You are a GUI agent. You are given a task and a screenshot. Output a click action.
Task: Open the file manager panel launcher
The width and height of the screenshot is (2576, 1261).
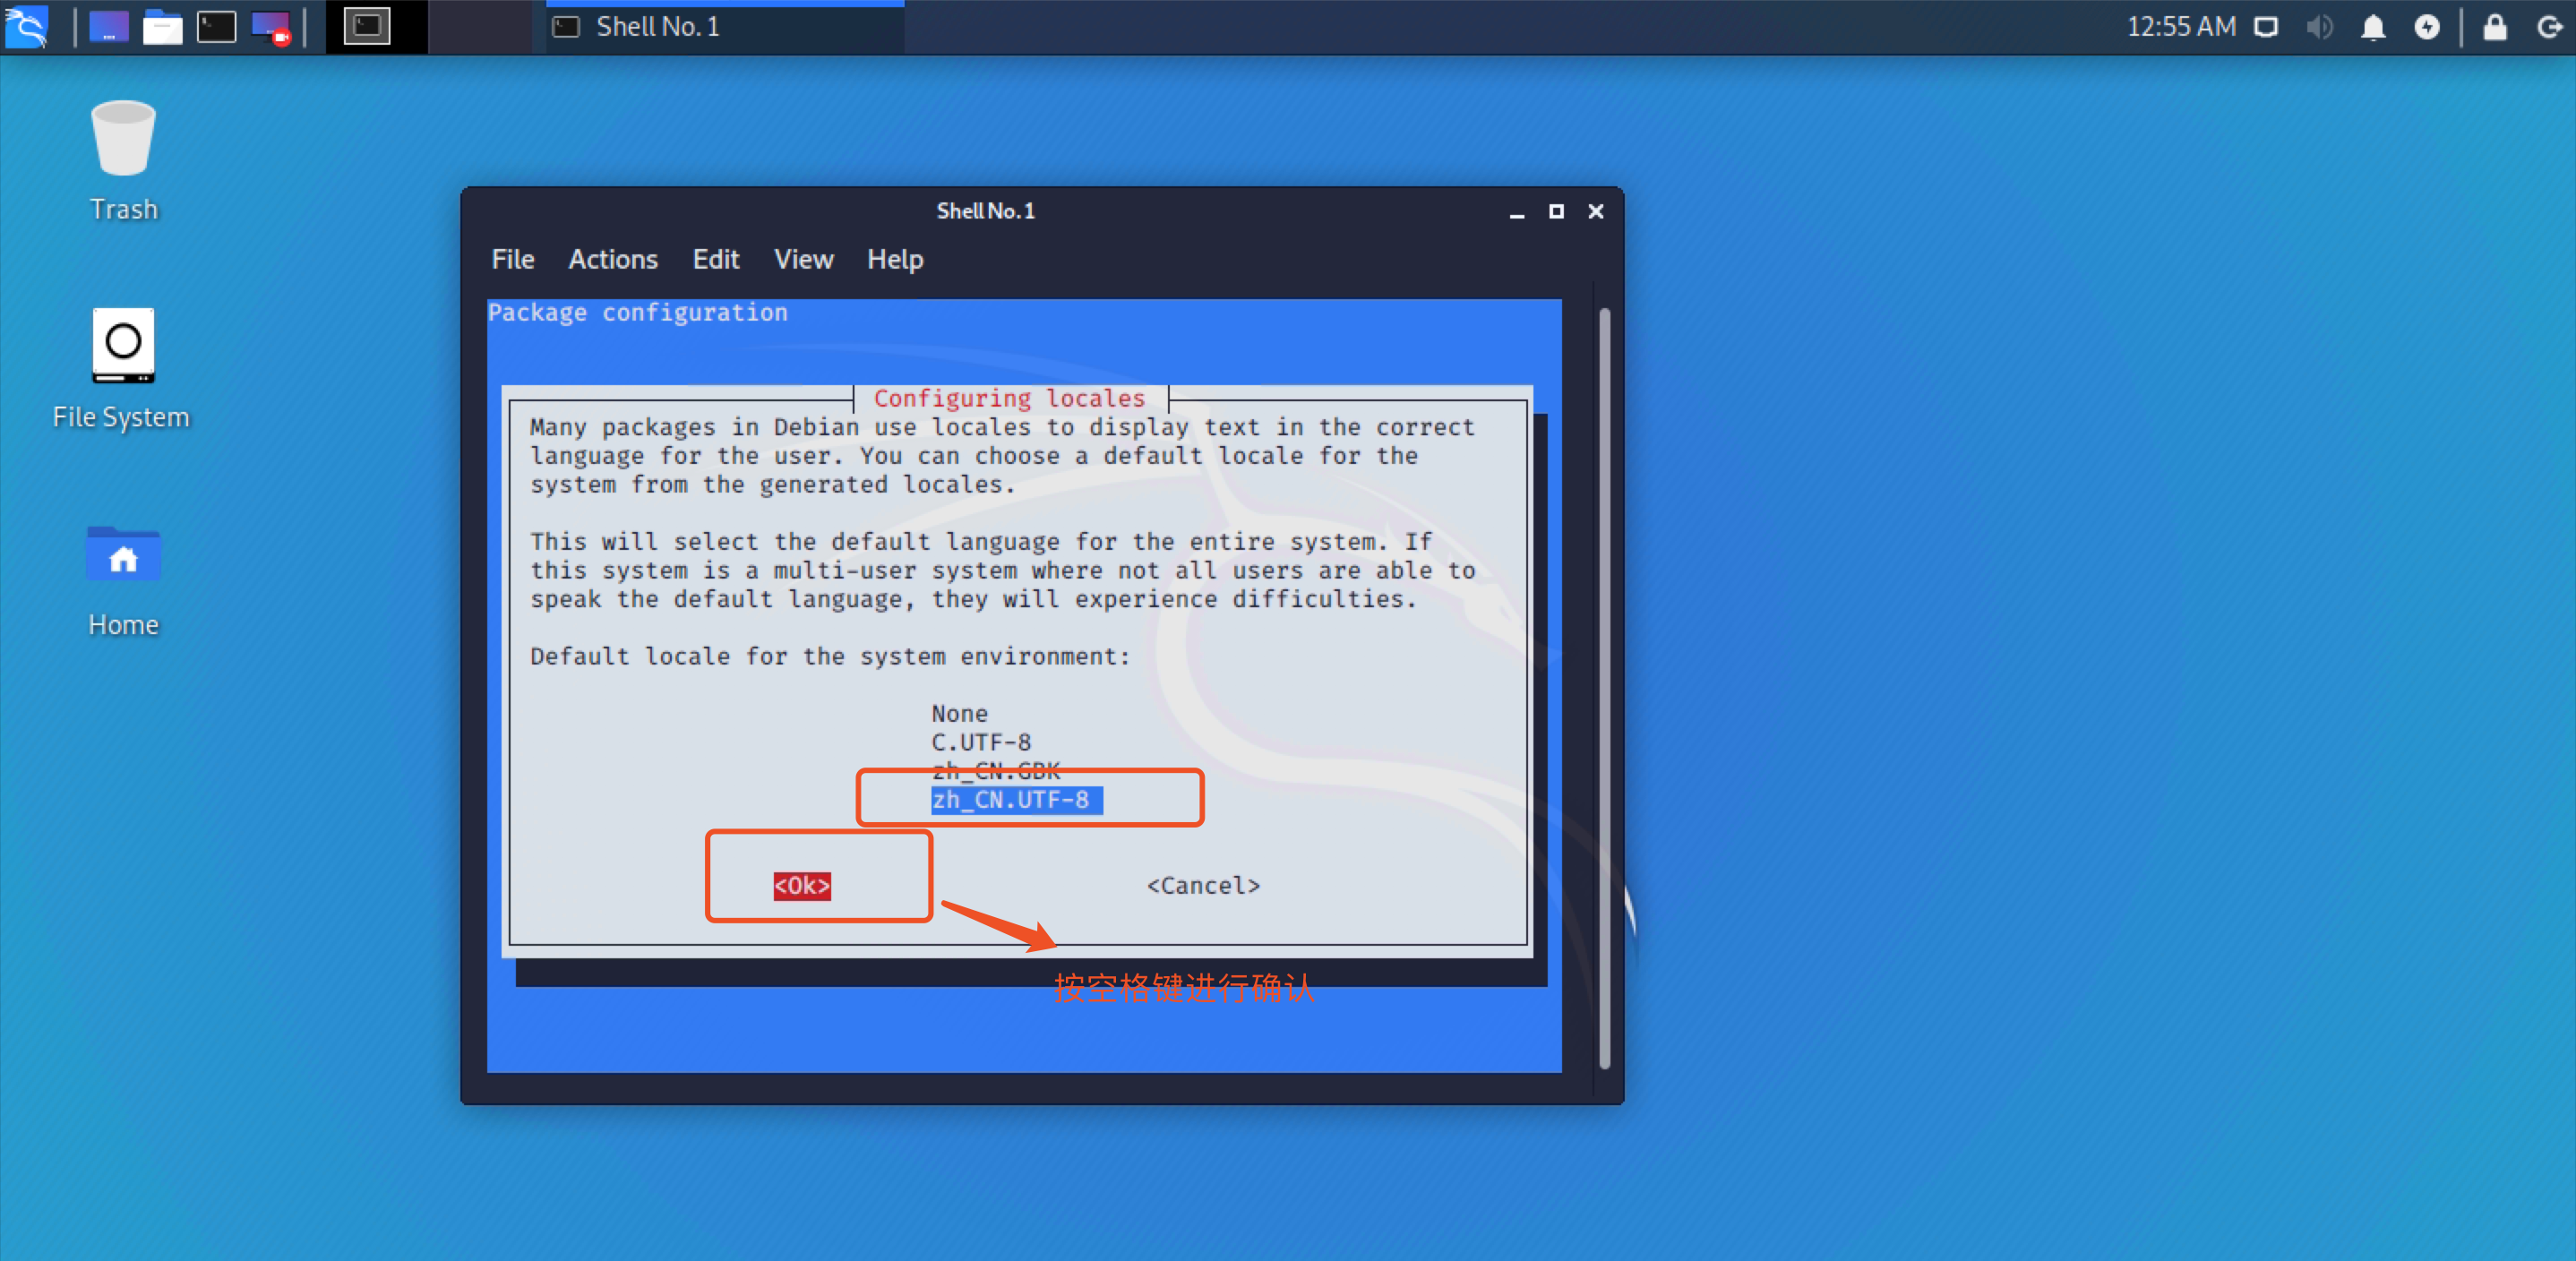162,26
